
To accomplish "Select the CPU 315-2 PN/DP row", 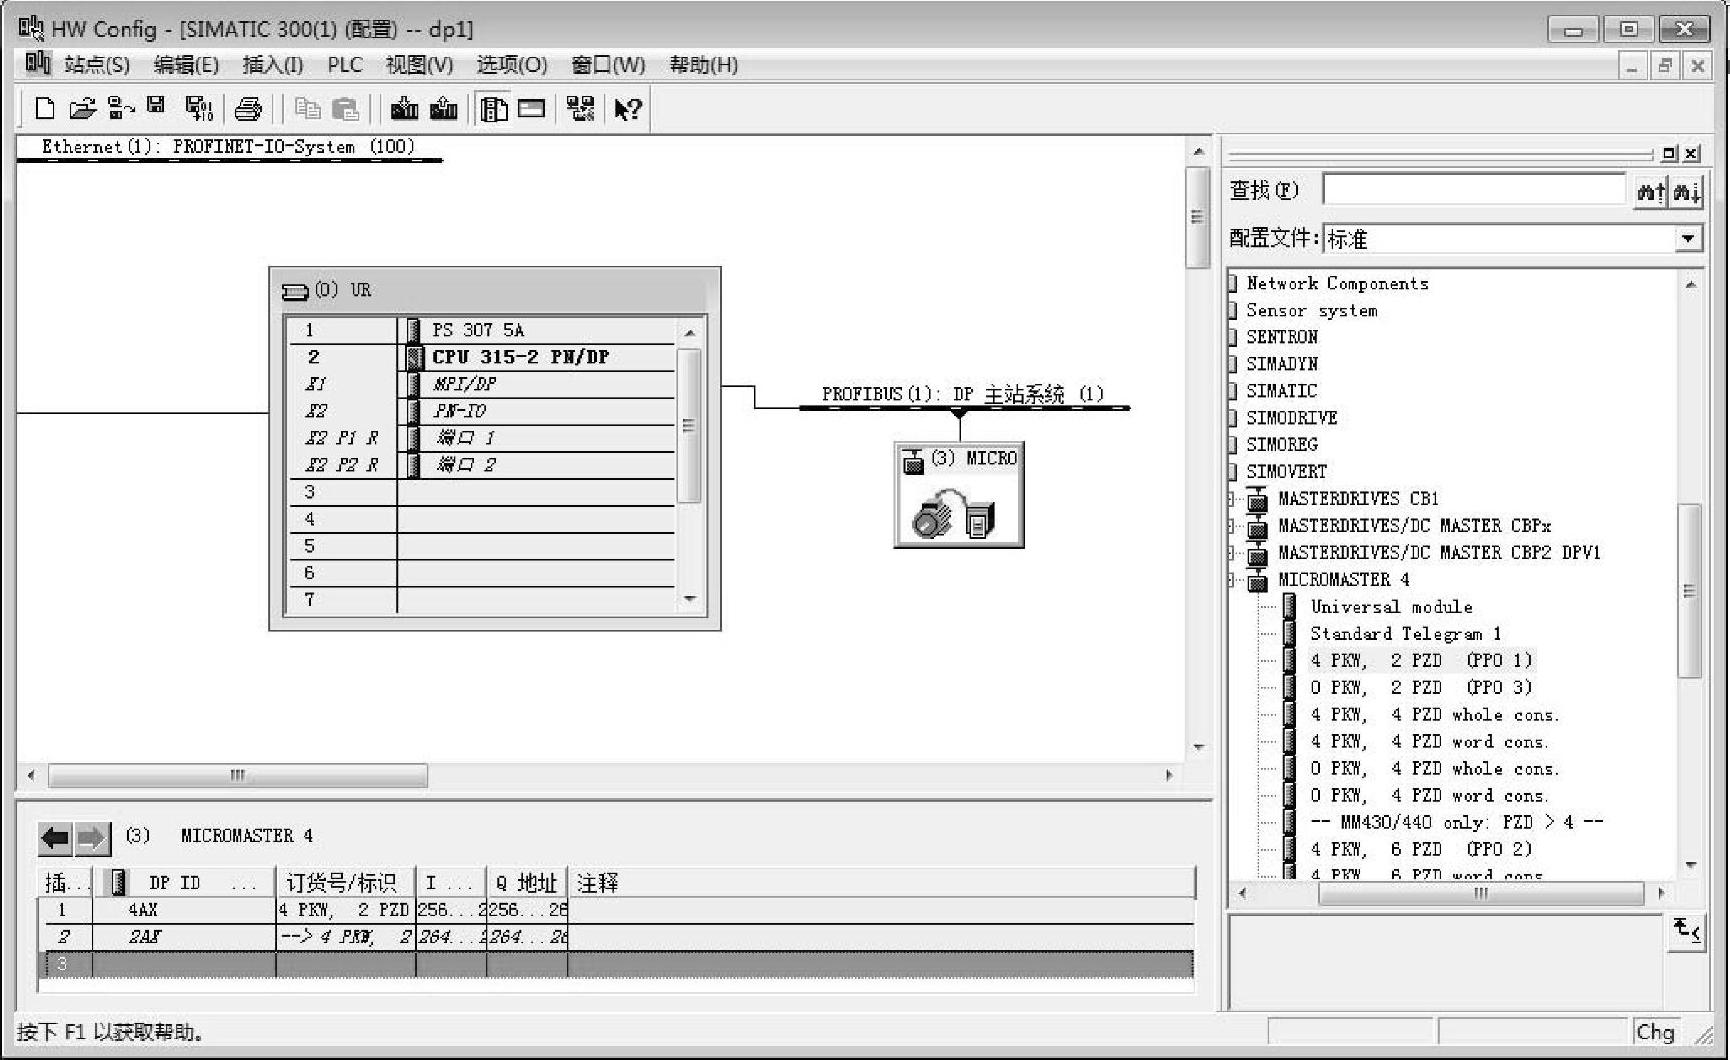I will pyautogui.click(x=480, y=357).
